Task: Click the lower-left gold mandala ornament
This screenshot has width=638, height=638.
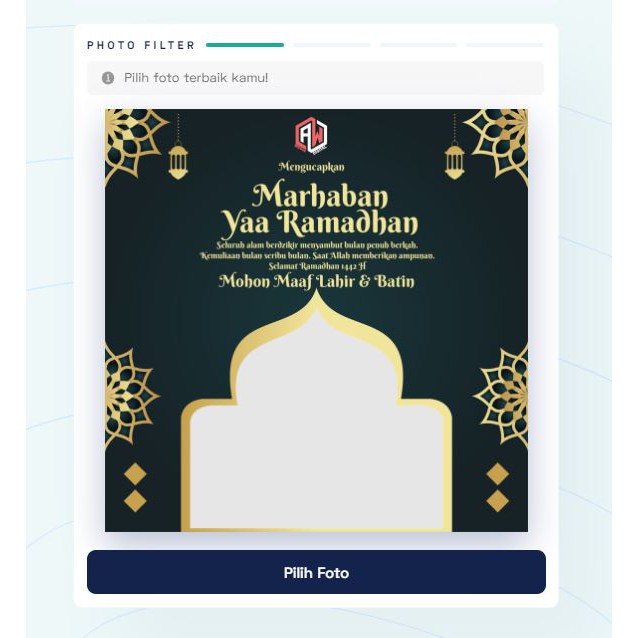Action: (131, 397)
